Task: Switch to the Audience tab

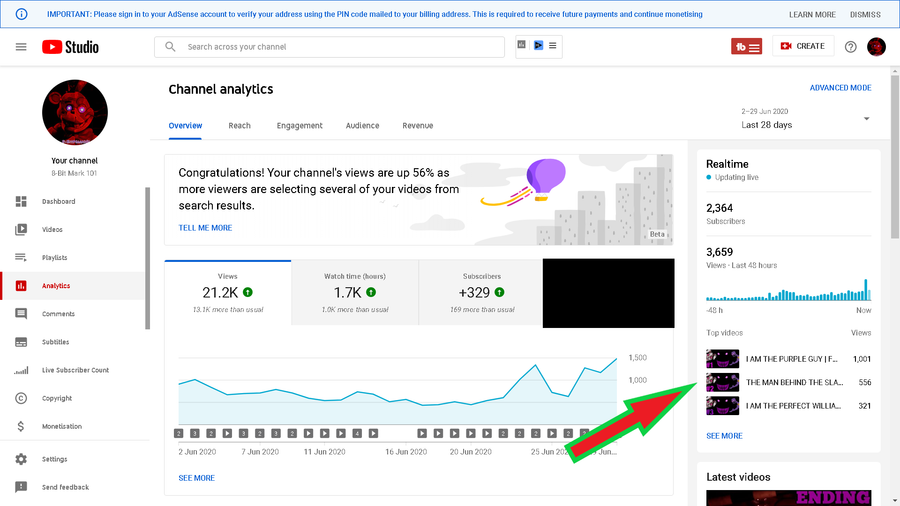Action: tap(362, 126)
